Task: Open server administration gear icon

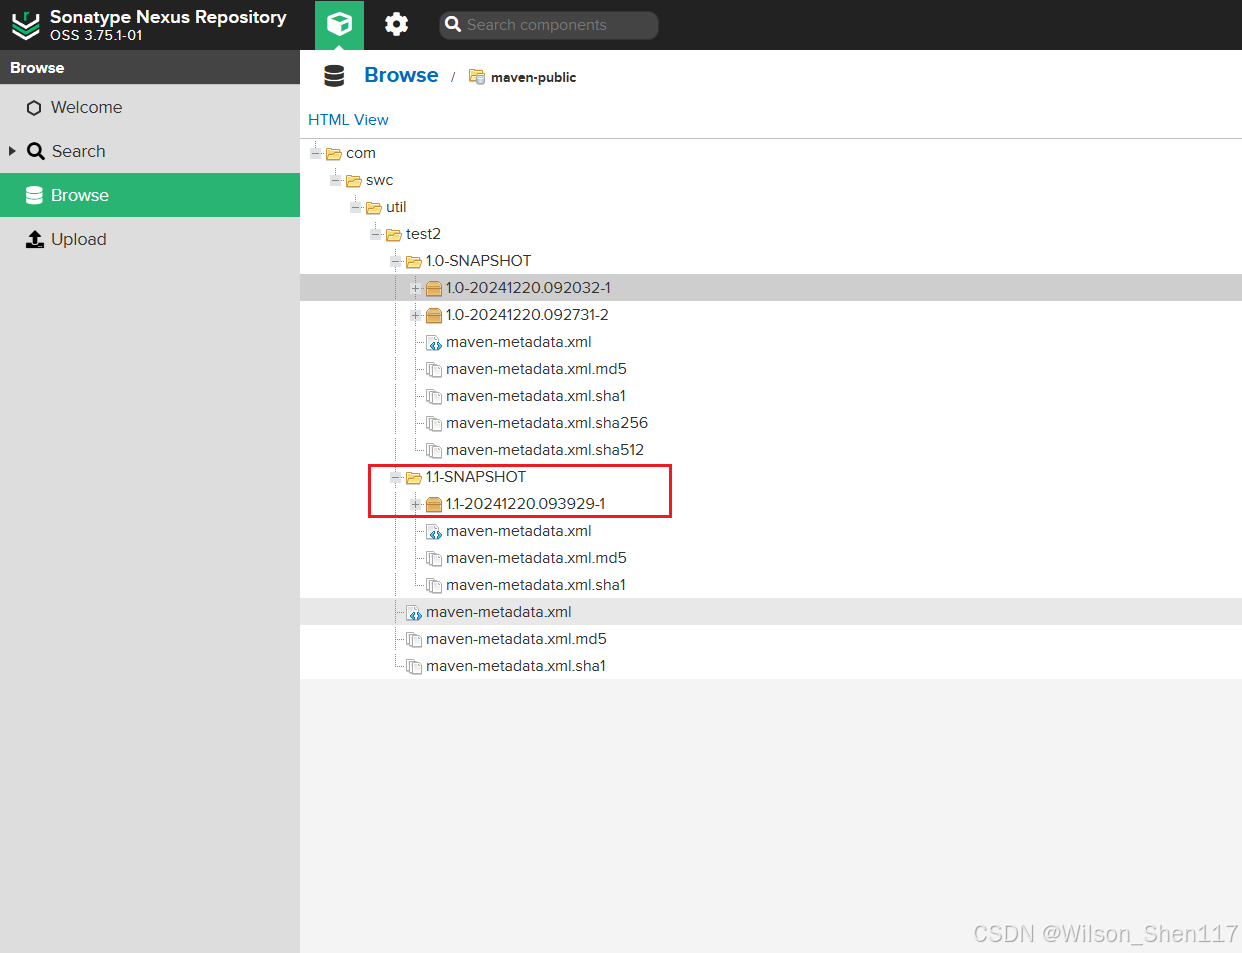Action: 396,24
